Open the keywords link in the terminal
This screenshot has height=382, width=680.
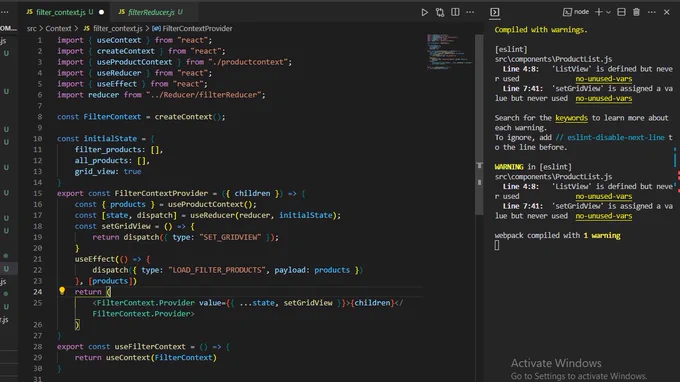point(572,118)
